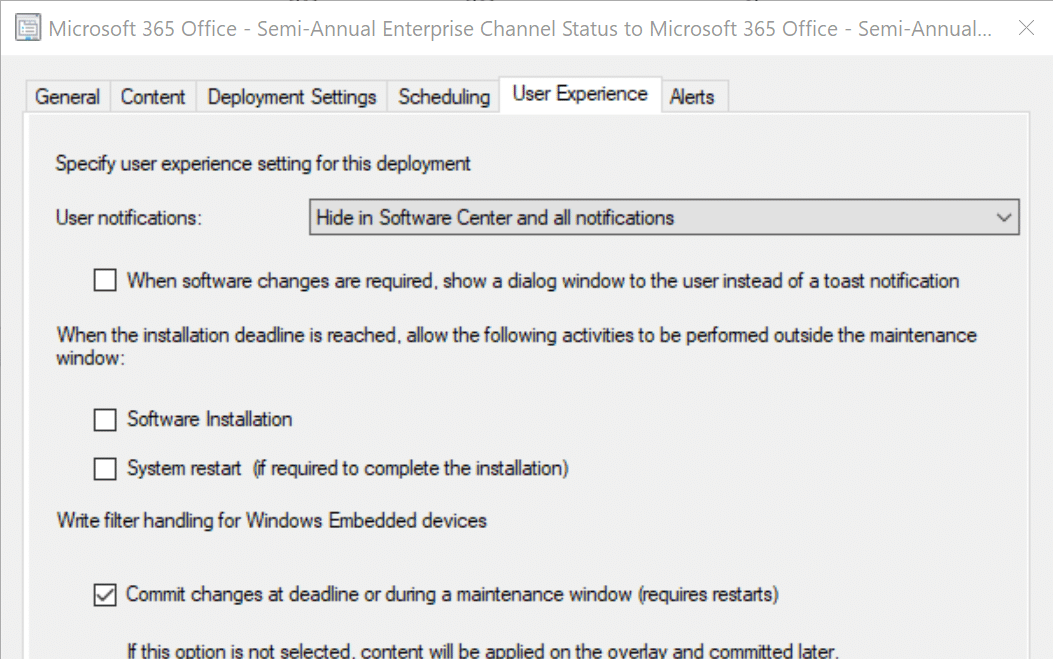Close the deployment properties dialog
The width and height of the screenshot is (1053, 659).
click(x=1025, y=28)
